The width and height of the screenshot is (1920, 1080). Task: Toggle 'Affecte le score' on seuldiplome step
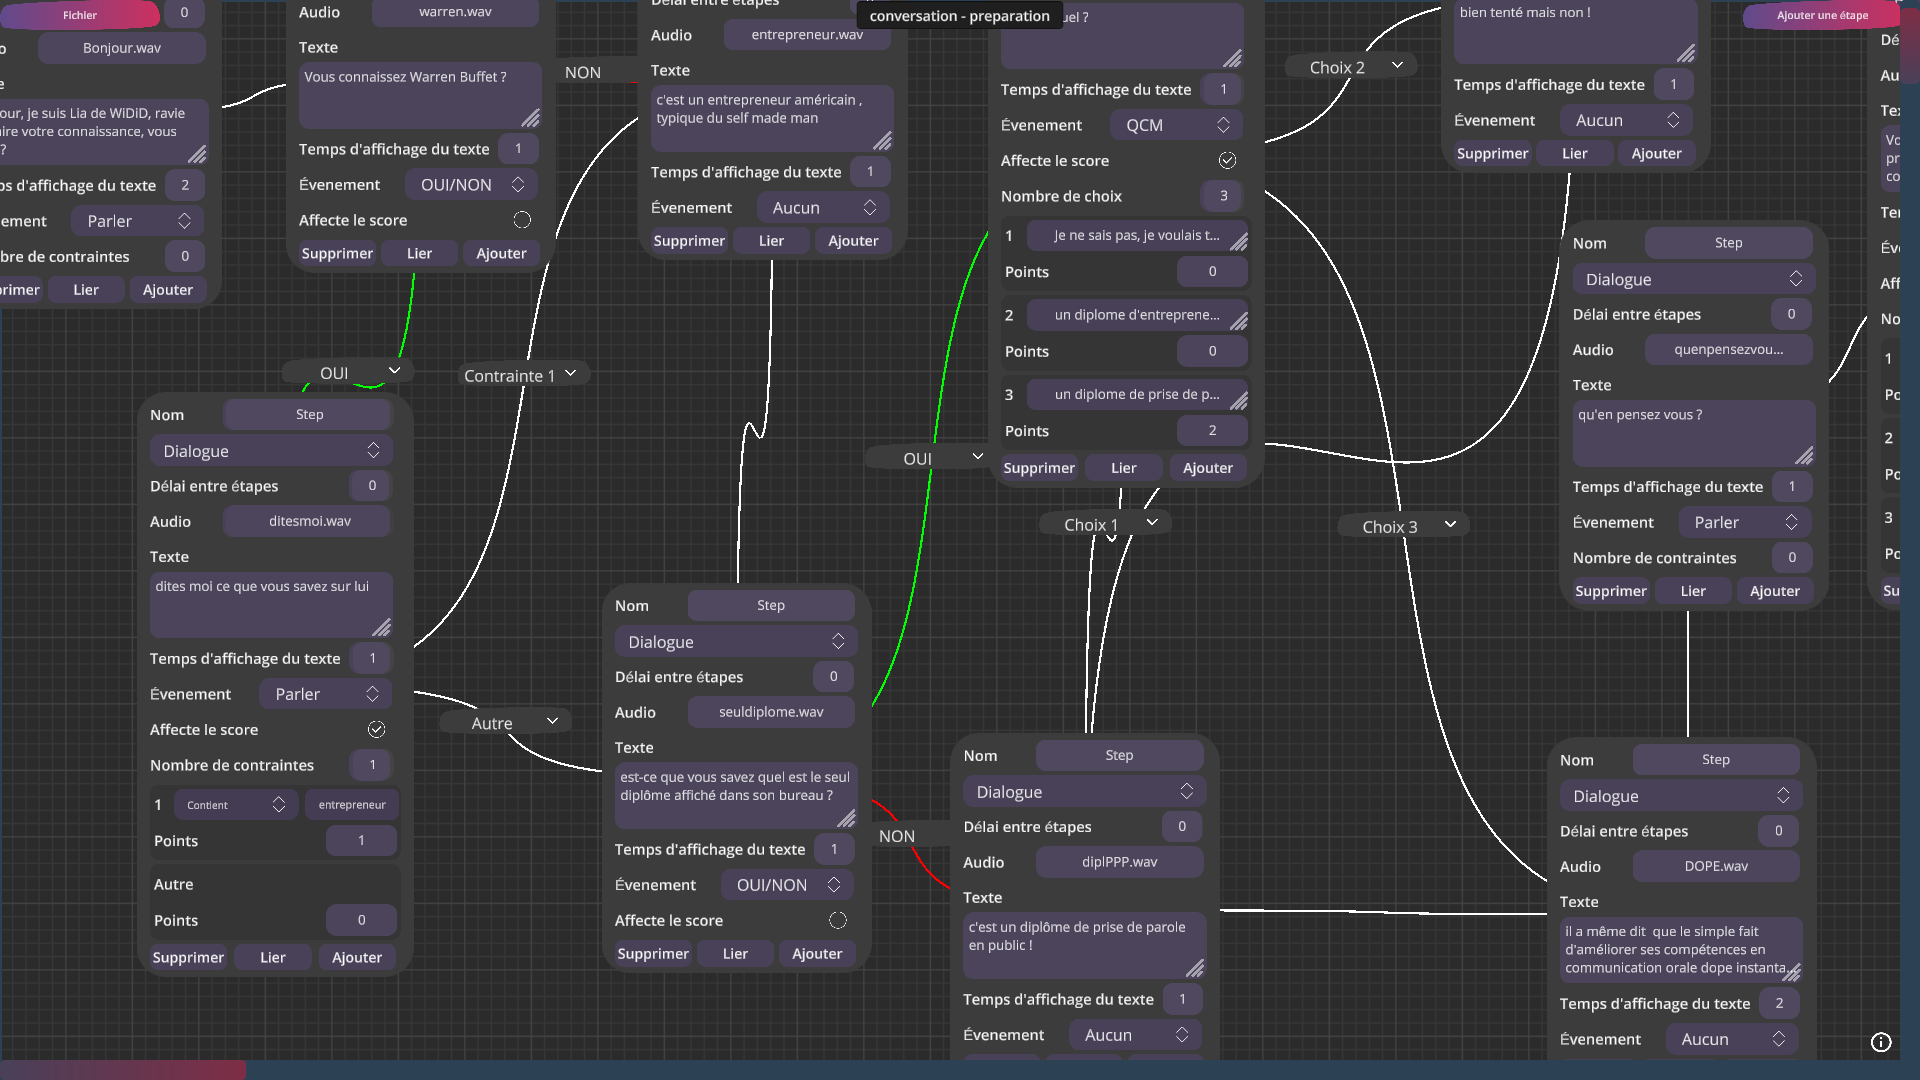838,920
